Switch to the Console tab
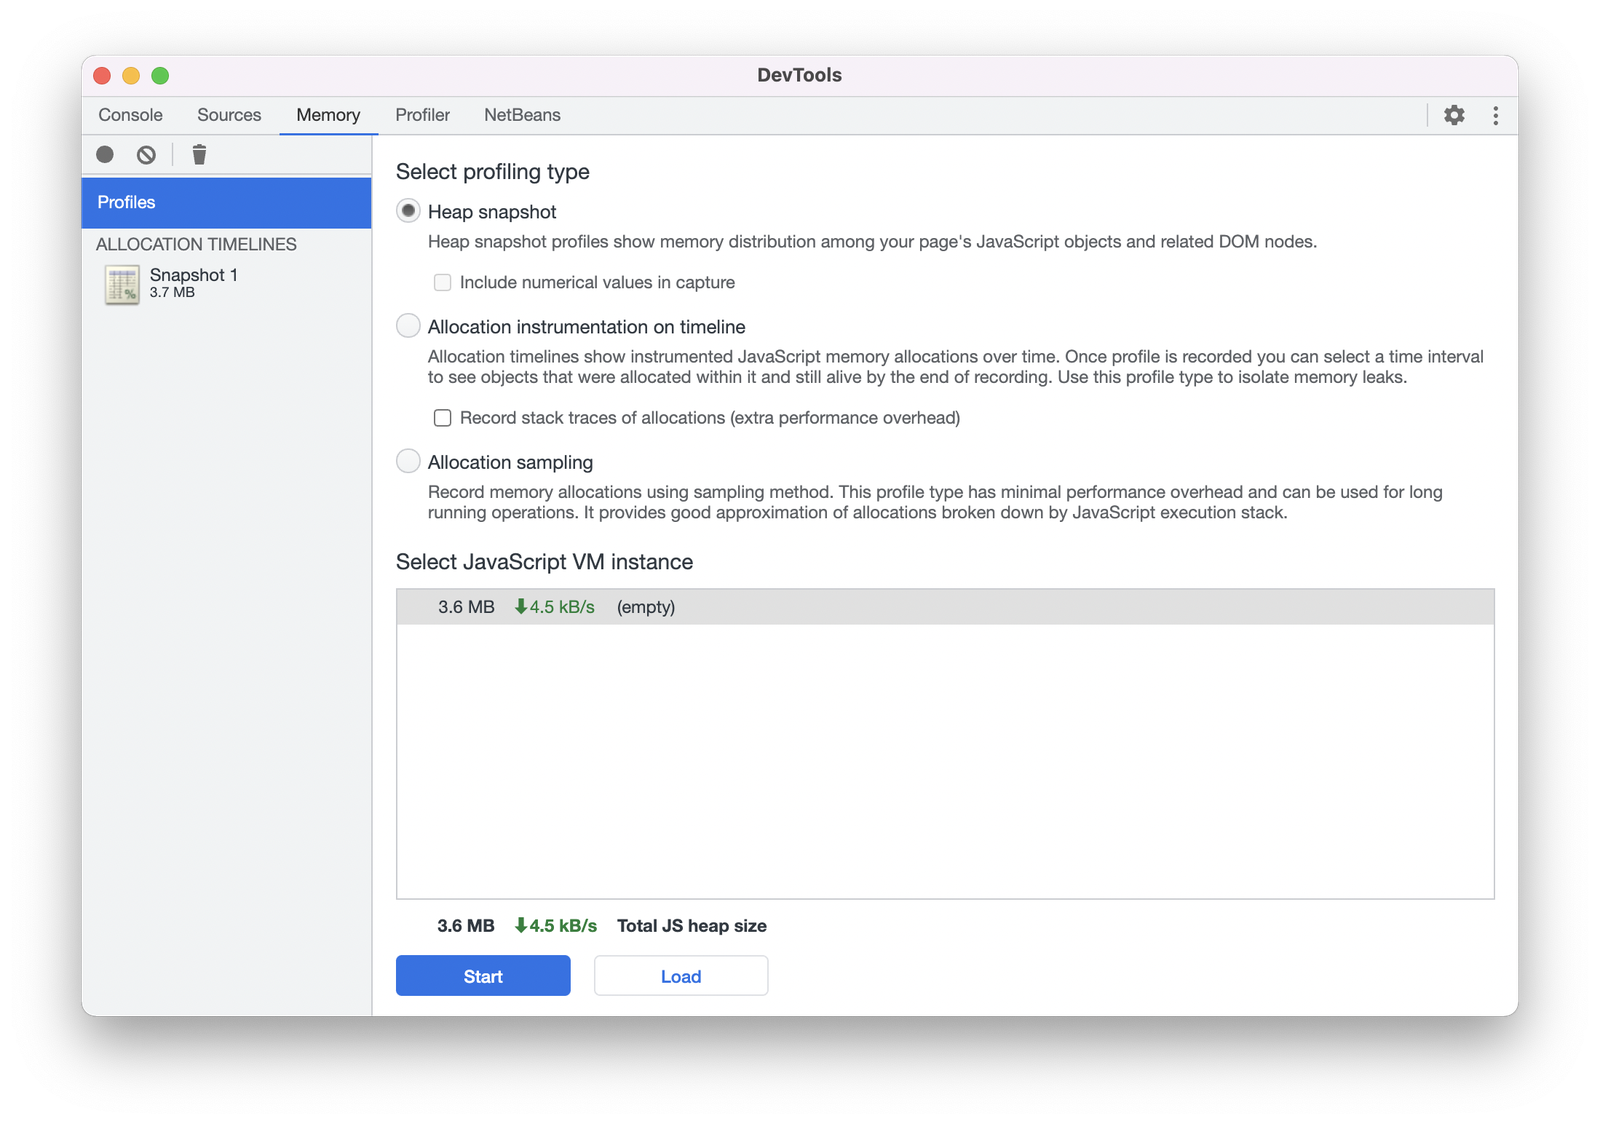 pos(130,115)
